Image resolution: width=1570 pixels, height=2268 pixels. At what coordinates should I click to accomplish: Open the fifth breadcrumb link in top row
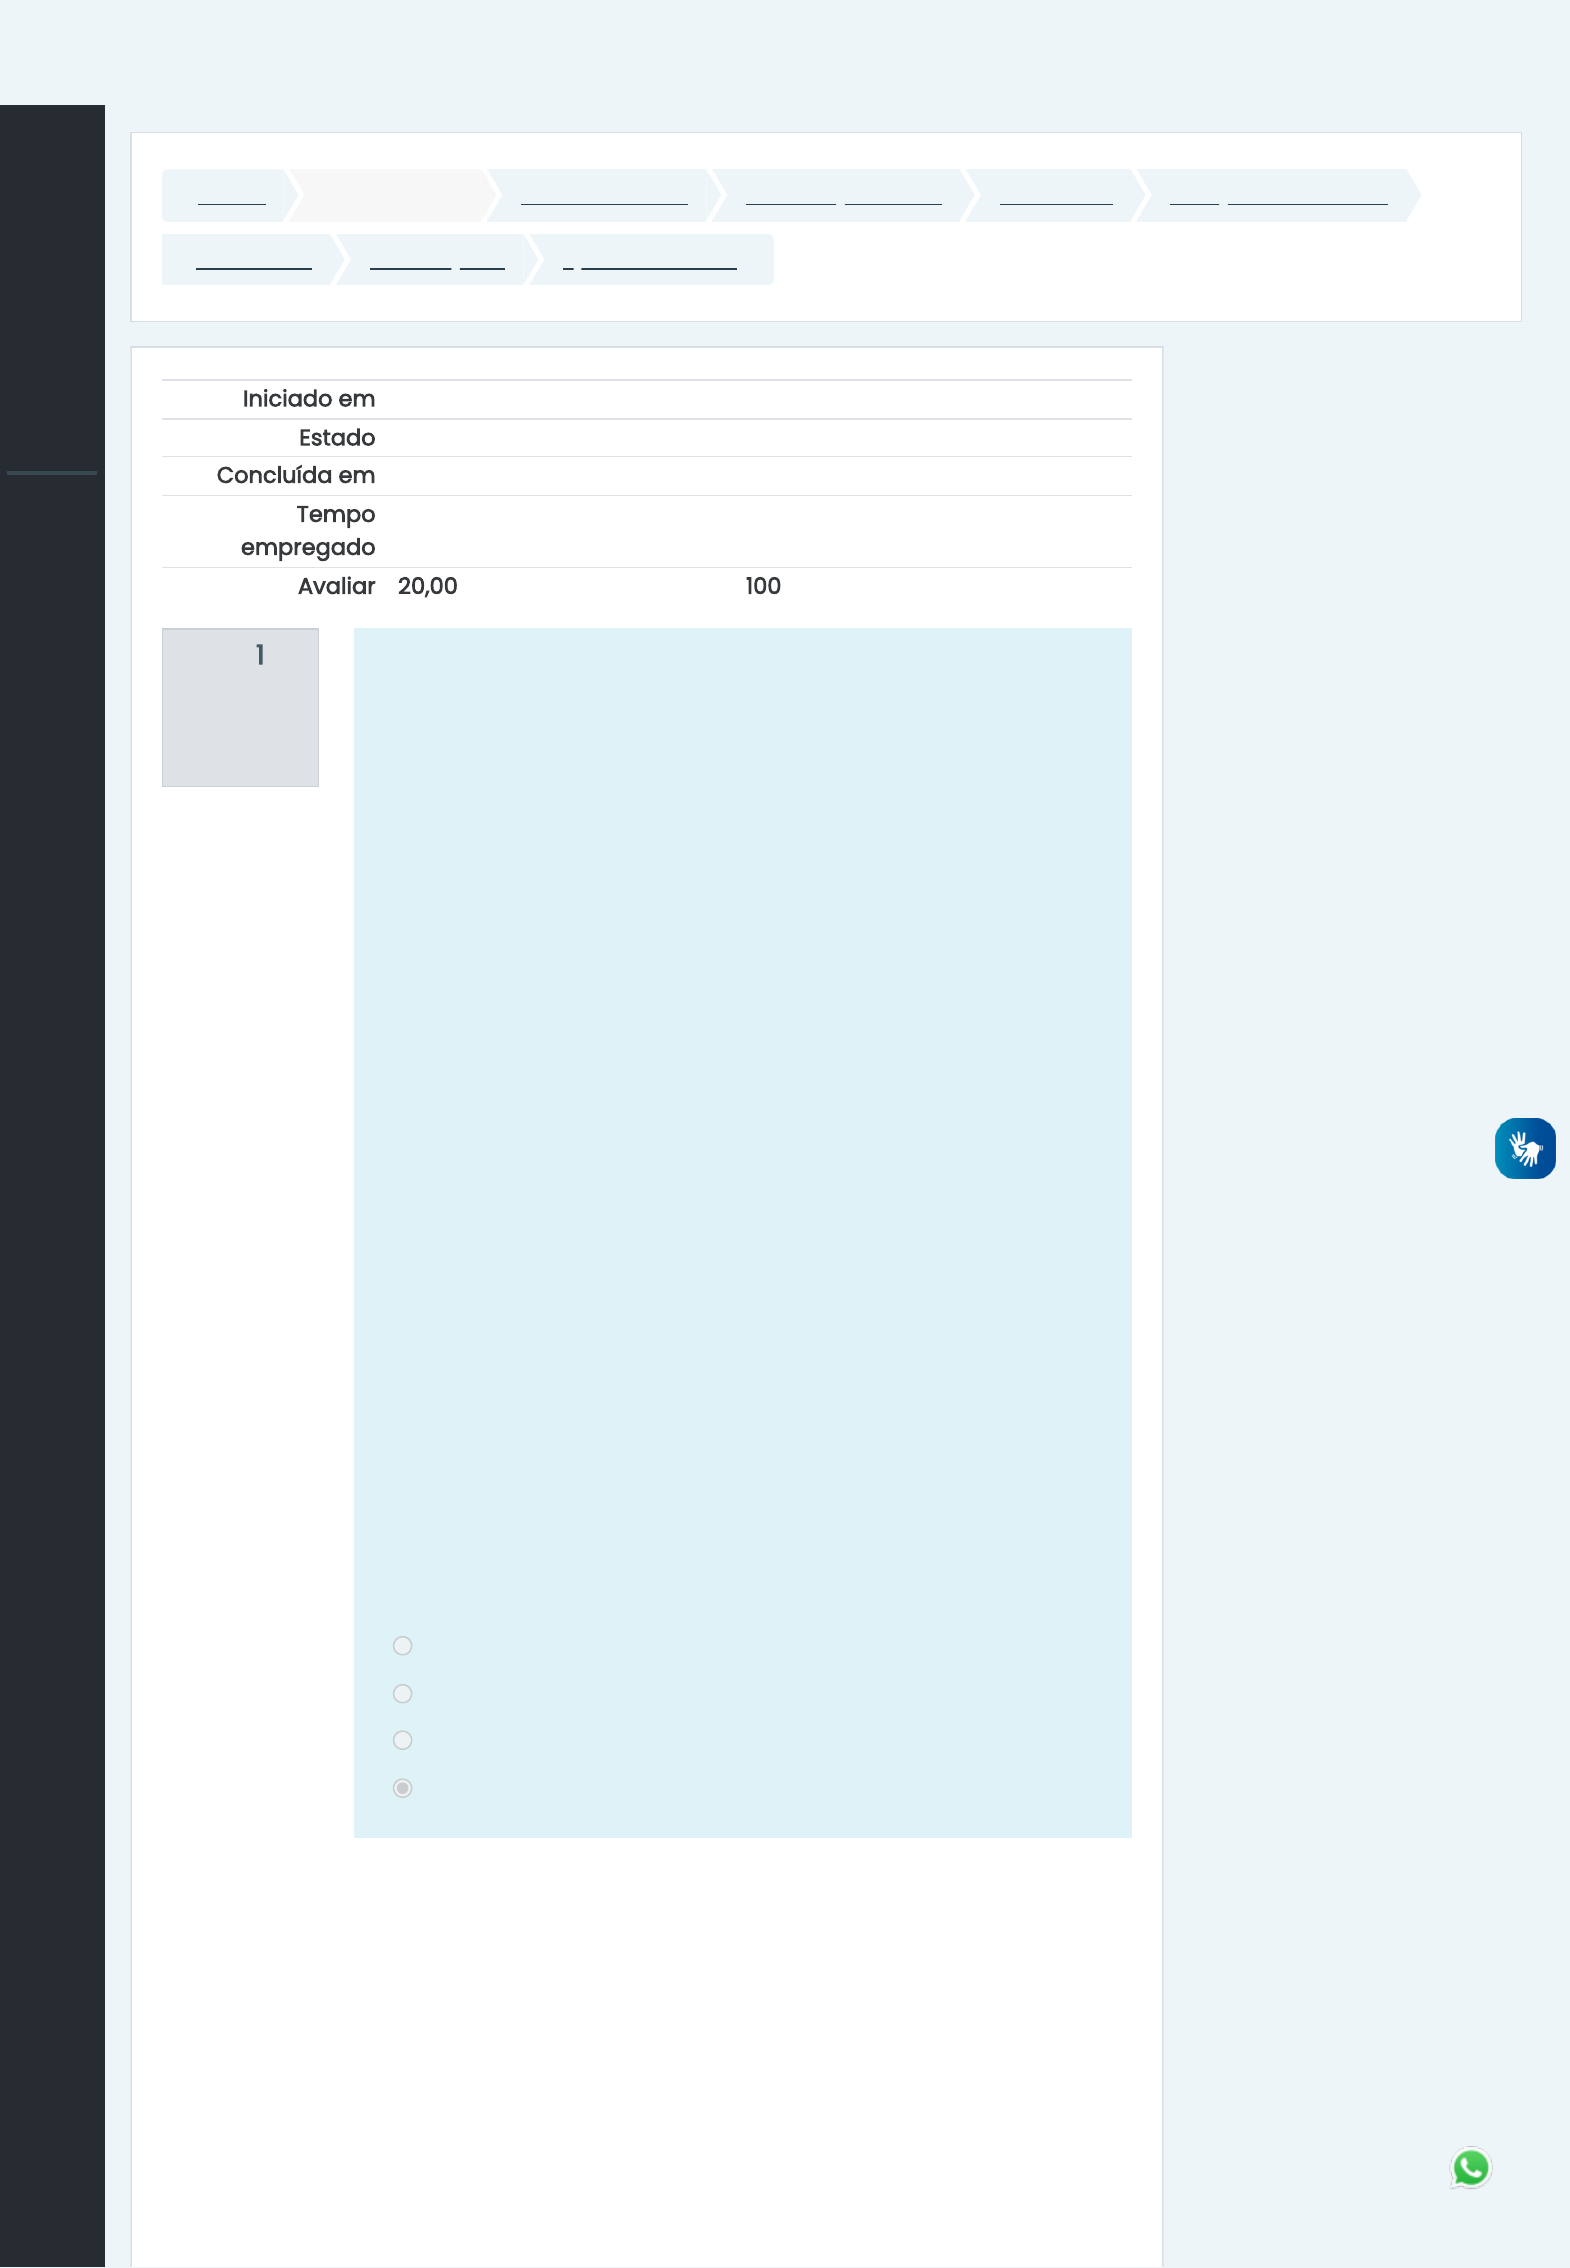click(1055, 196)
